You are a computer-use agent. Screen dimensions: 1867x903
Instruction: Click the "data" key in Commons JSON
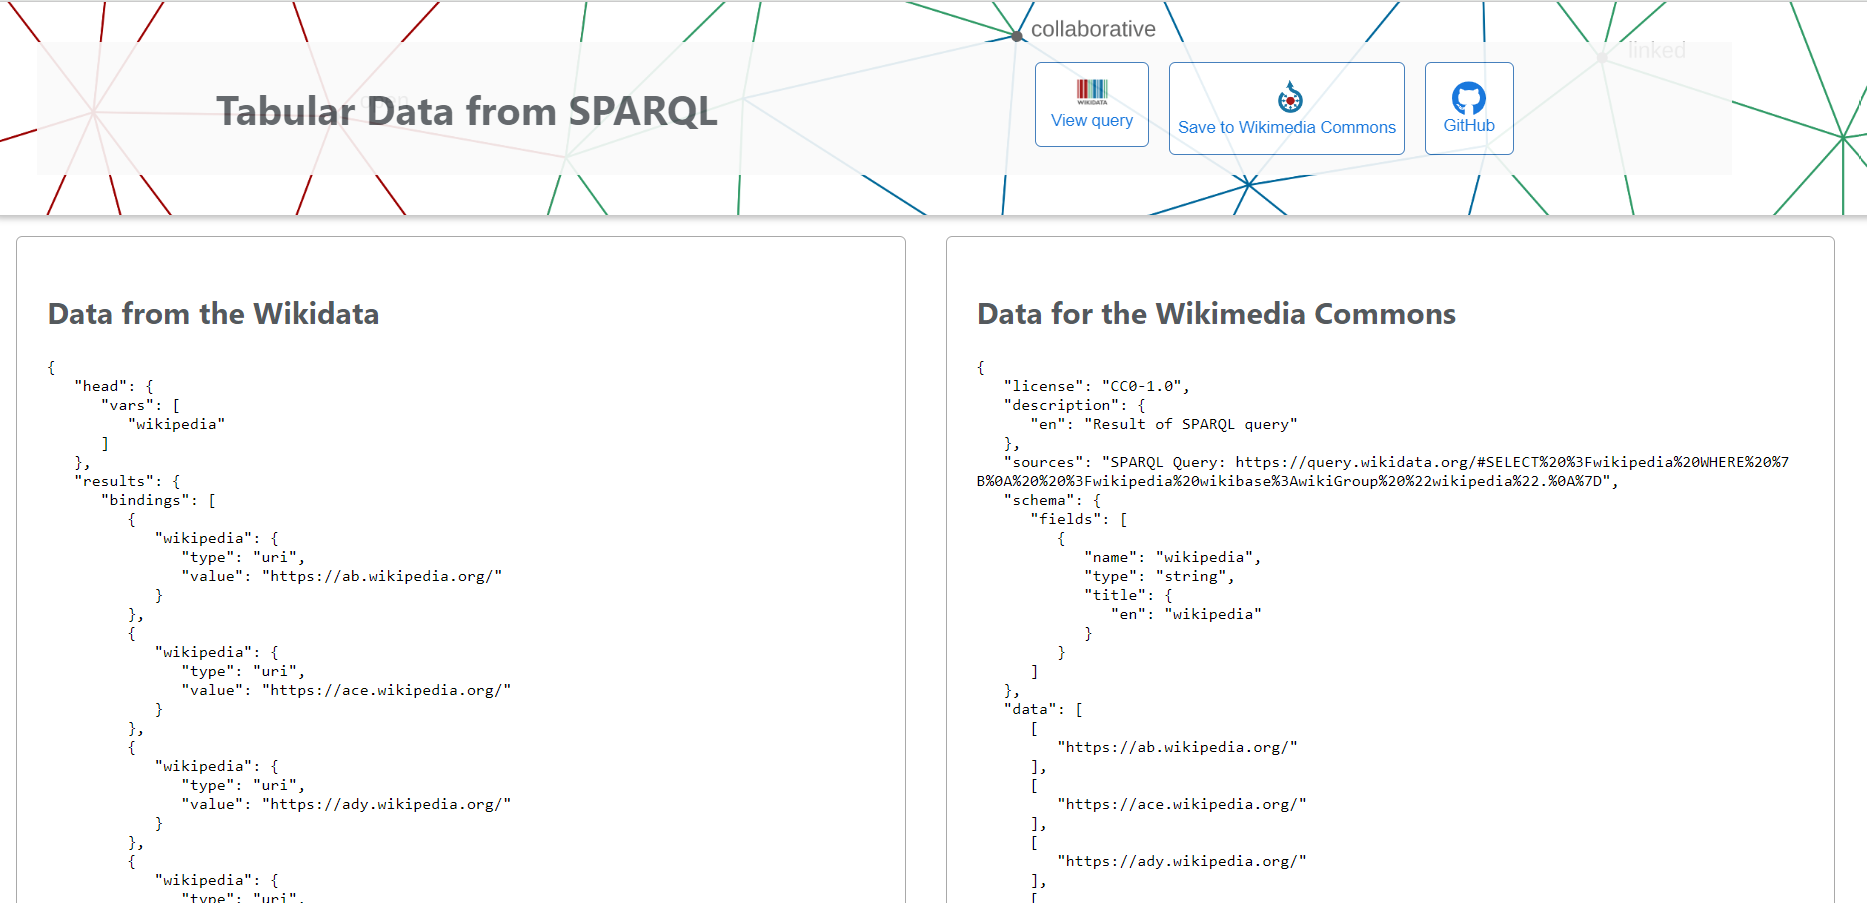(x=1030, y=709)
